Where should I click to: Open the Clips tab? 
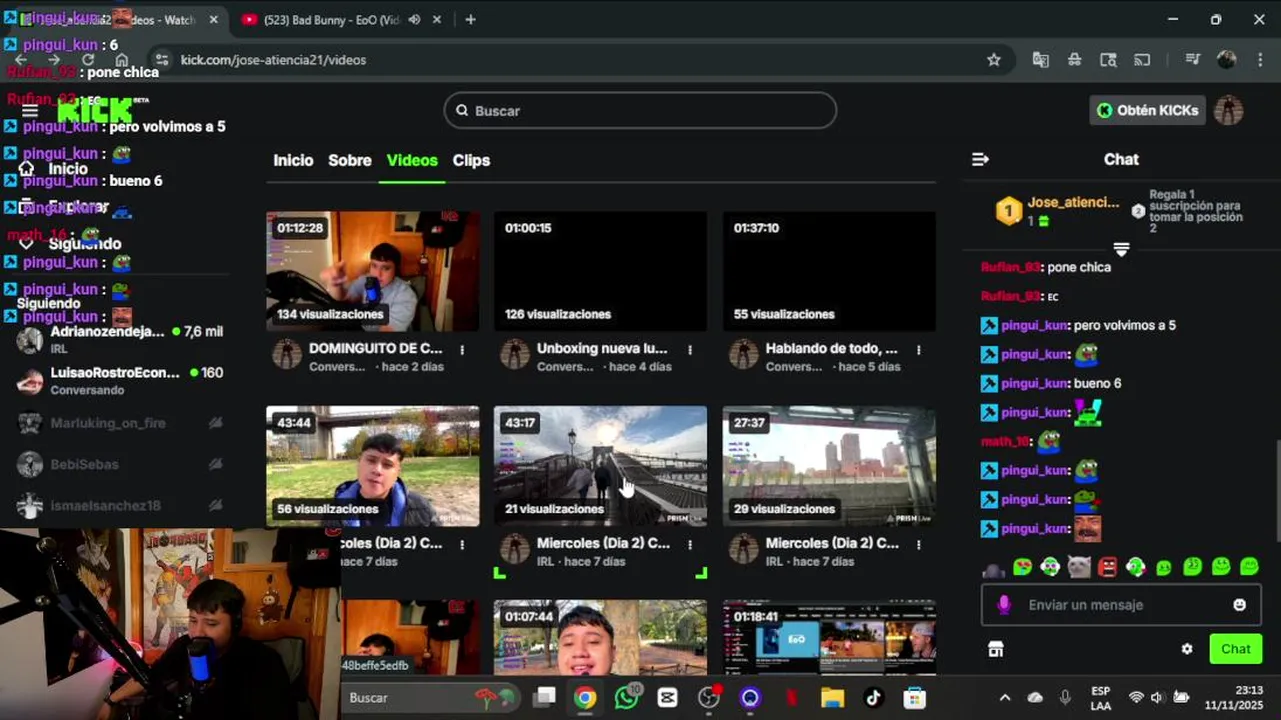pyautogui.click(x=471, y=160)
